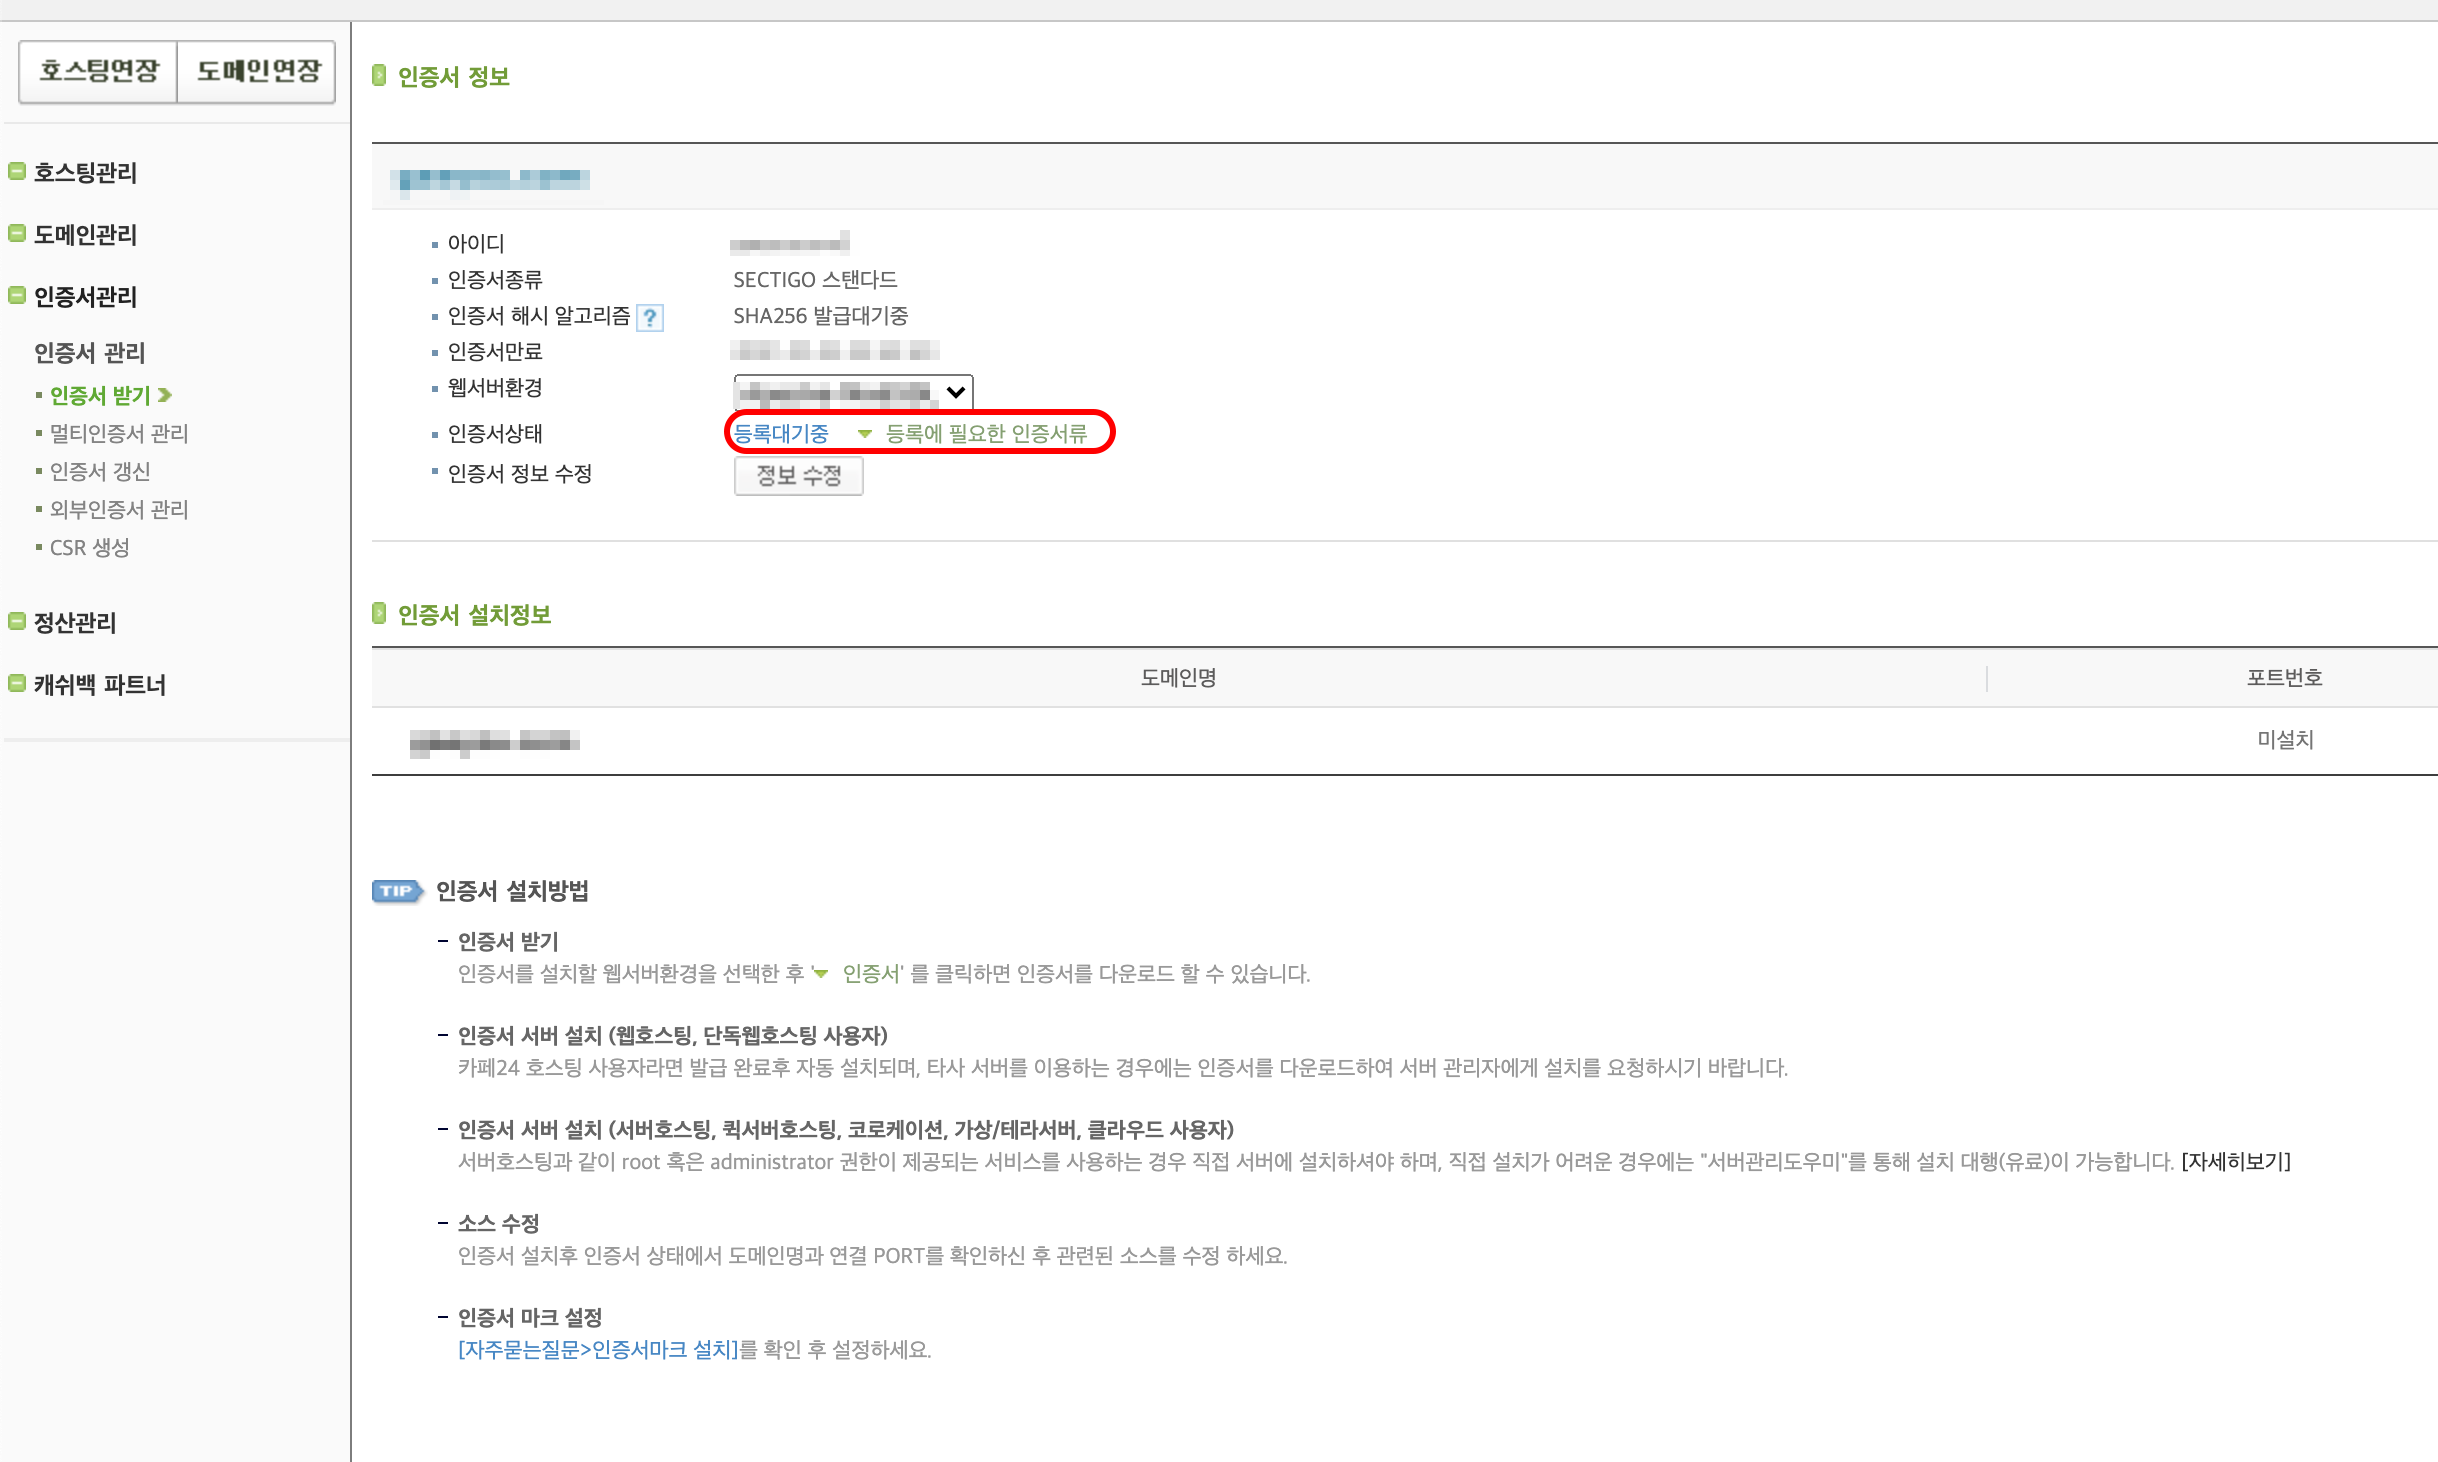
Task: Click green bullet icon beside 도메인관리
Action: pos(17,233)
